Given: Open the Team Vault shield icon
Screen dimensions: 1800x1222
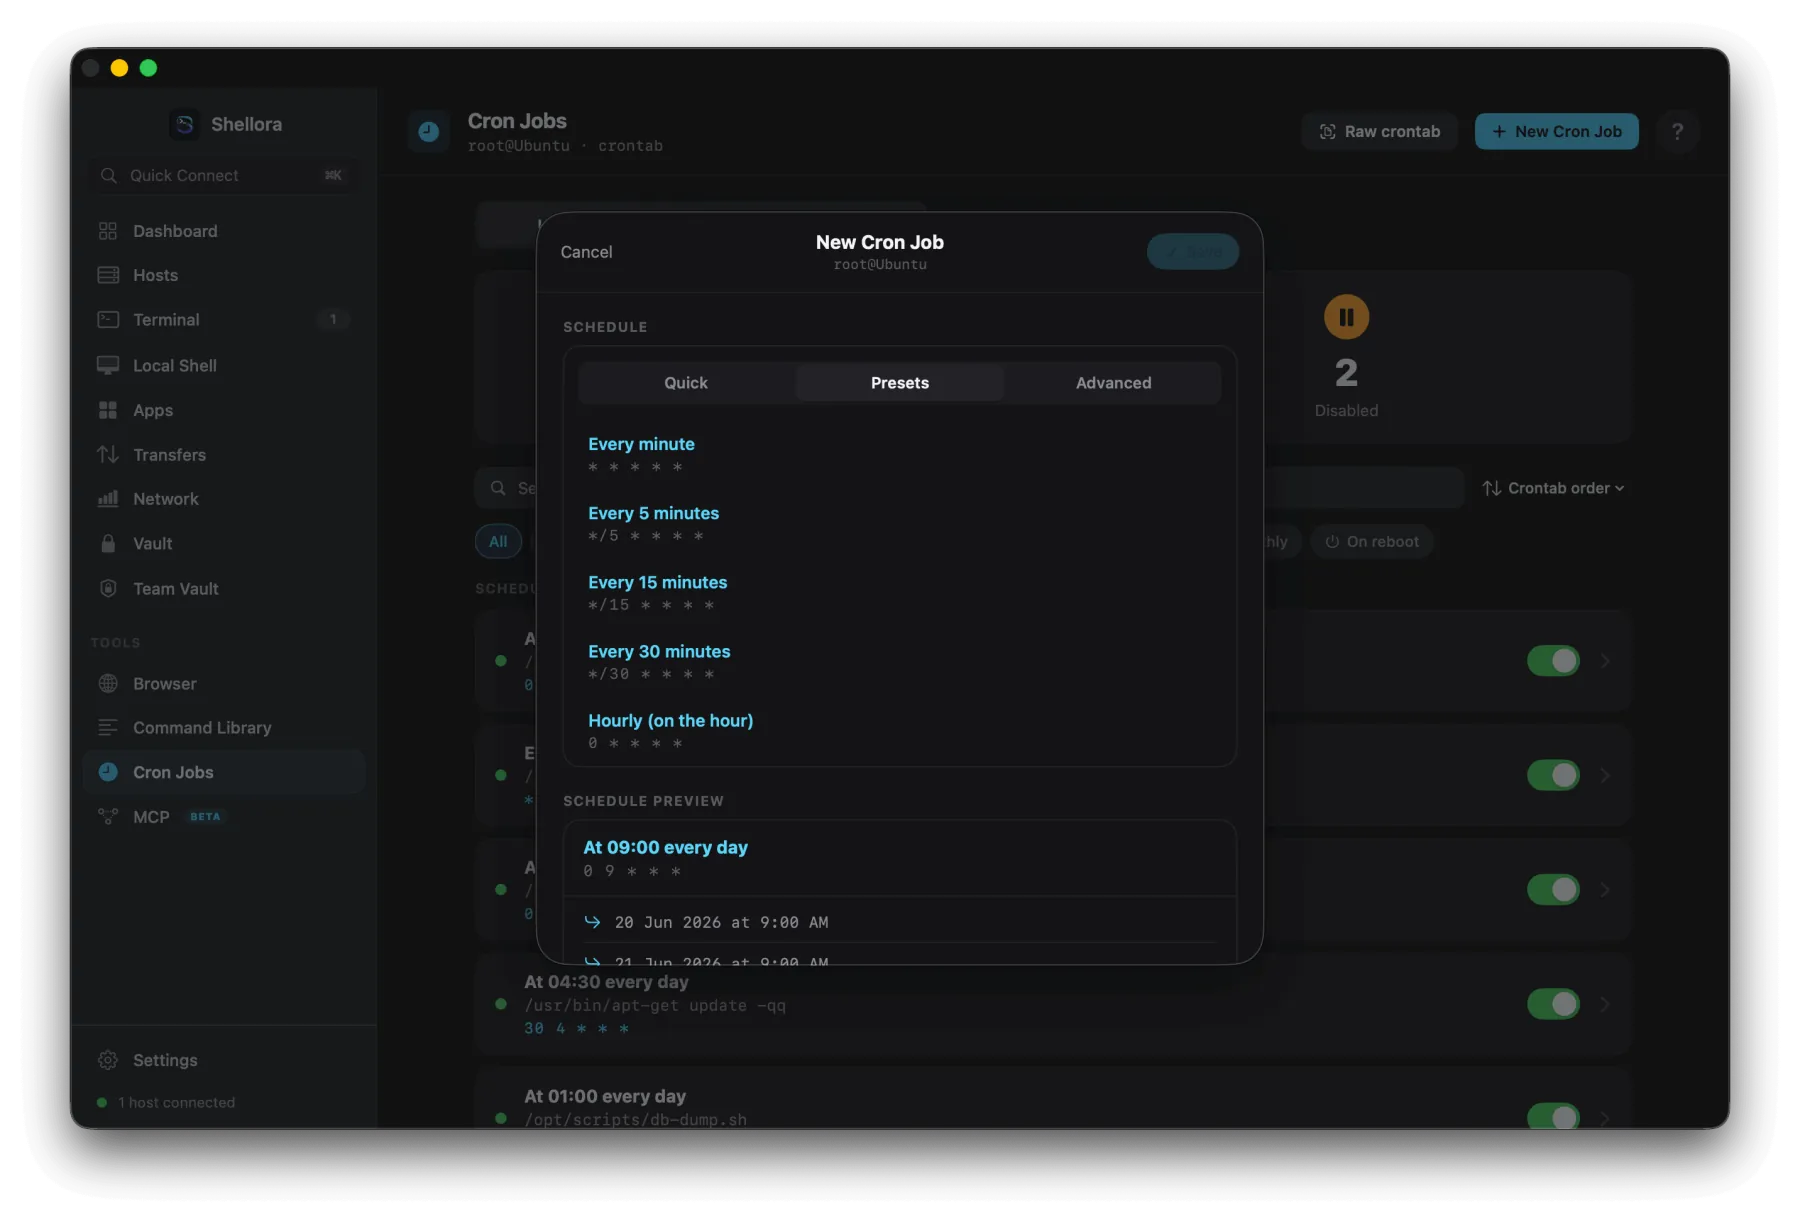Looking at the screenshot, I should [108, 588].
